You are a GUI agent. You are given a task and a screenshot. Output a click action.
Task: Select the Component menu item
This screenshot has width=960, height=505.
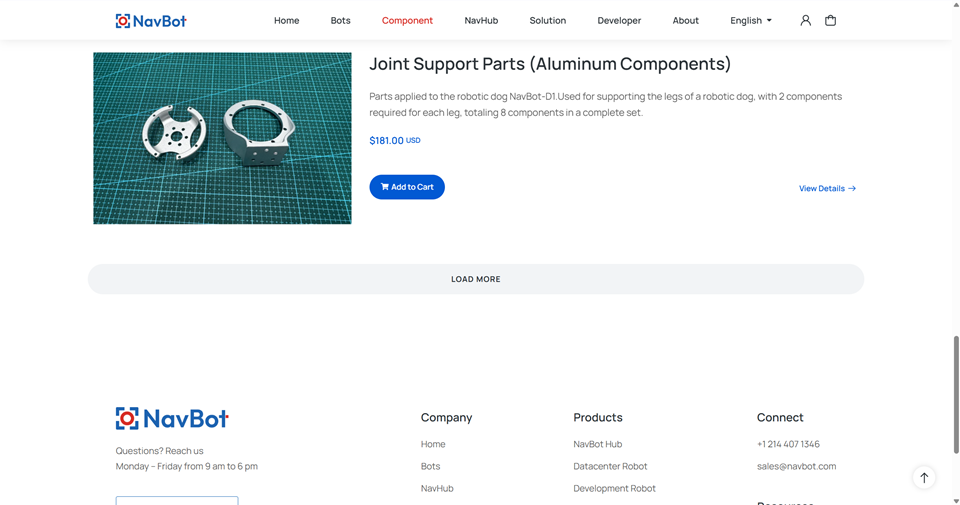407,20
